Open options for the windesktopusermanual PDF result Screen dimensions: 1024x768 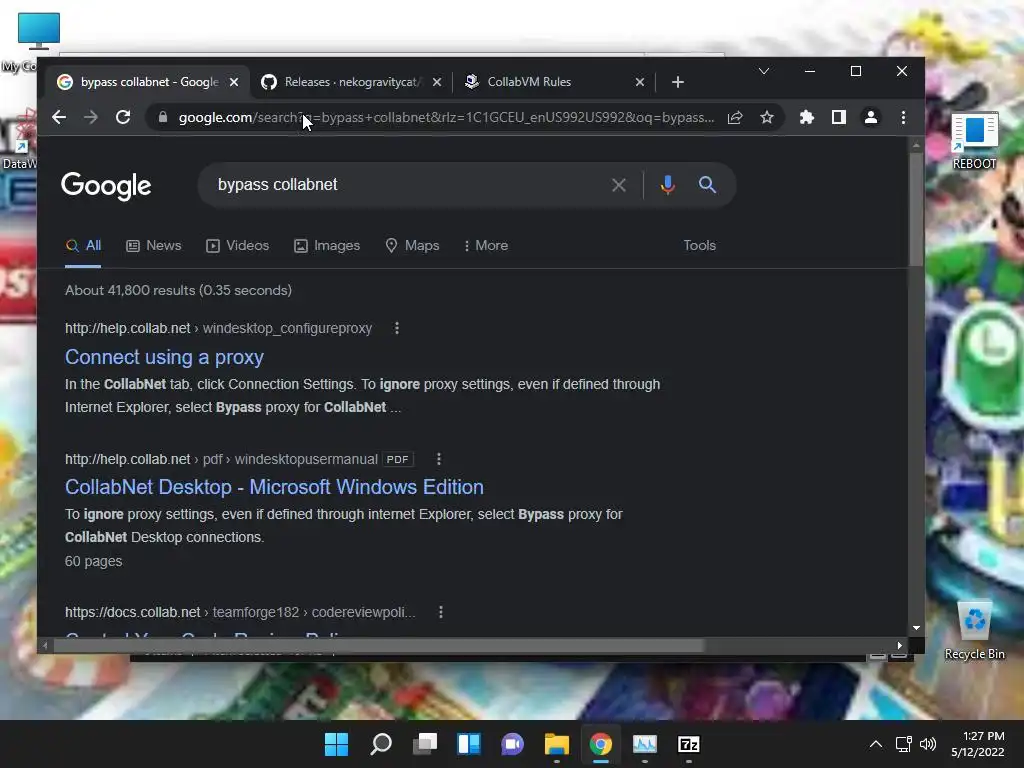[439, 459]
